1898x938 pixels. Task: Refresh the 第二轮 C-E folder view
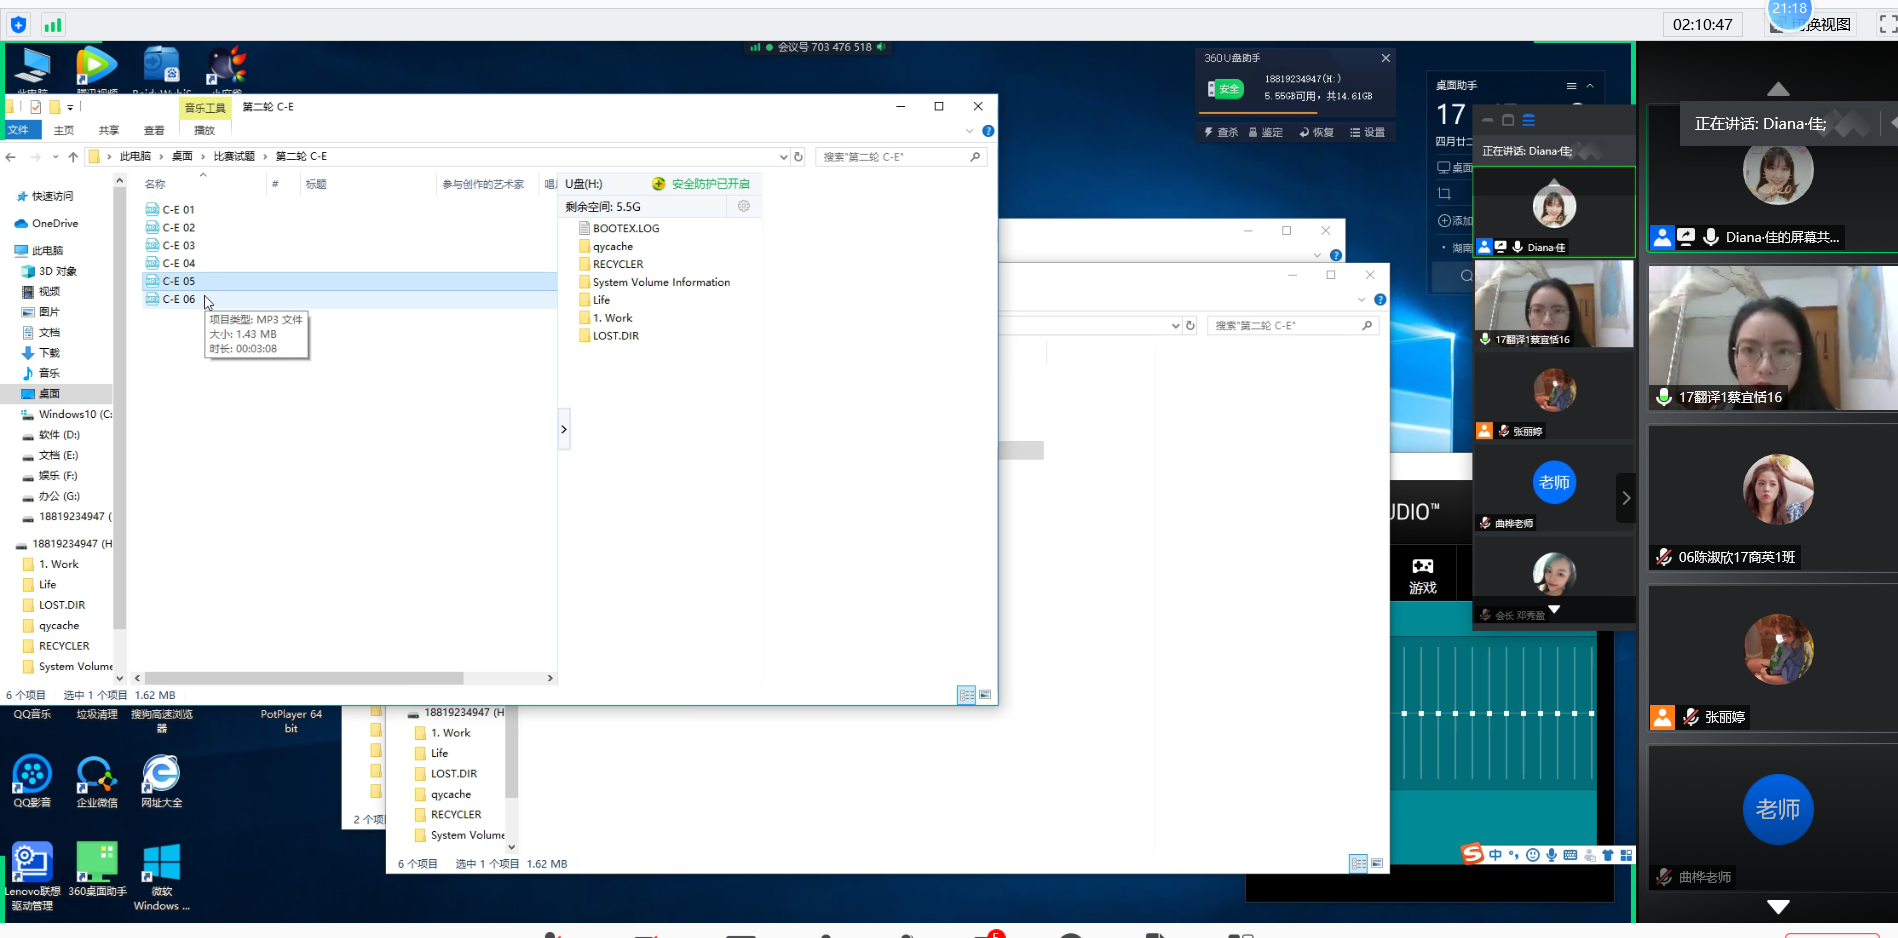click(x=798, y=157)
